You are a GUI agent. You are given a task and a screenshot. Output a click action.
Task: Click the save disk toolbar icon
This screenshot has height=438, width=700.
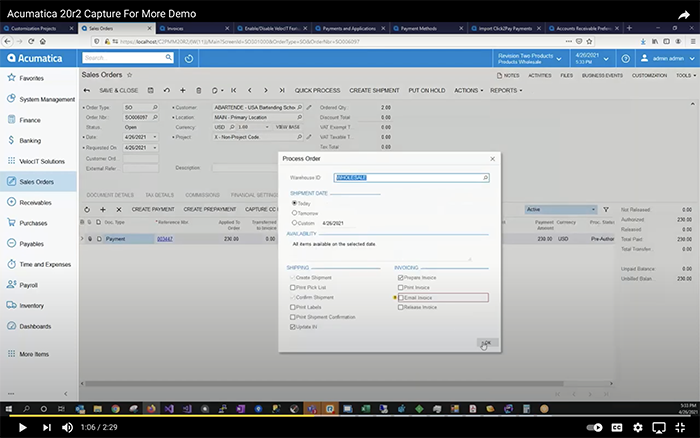[x=151, y=90]
